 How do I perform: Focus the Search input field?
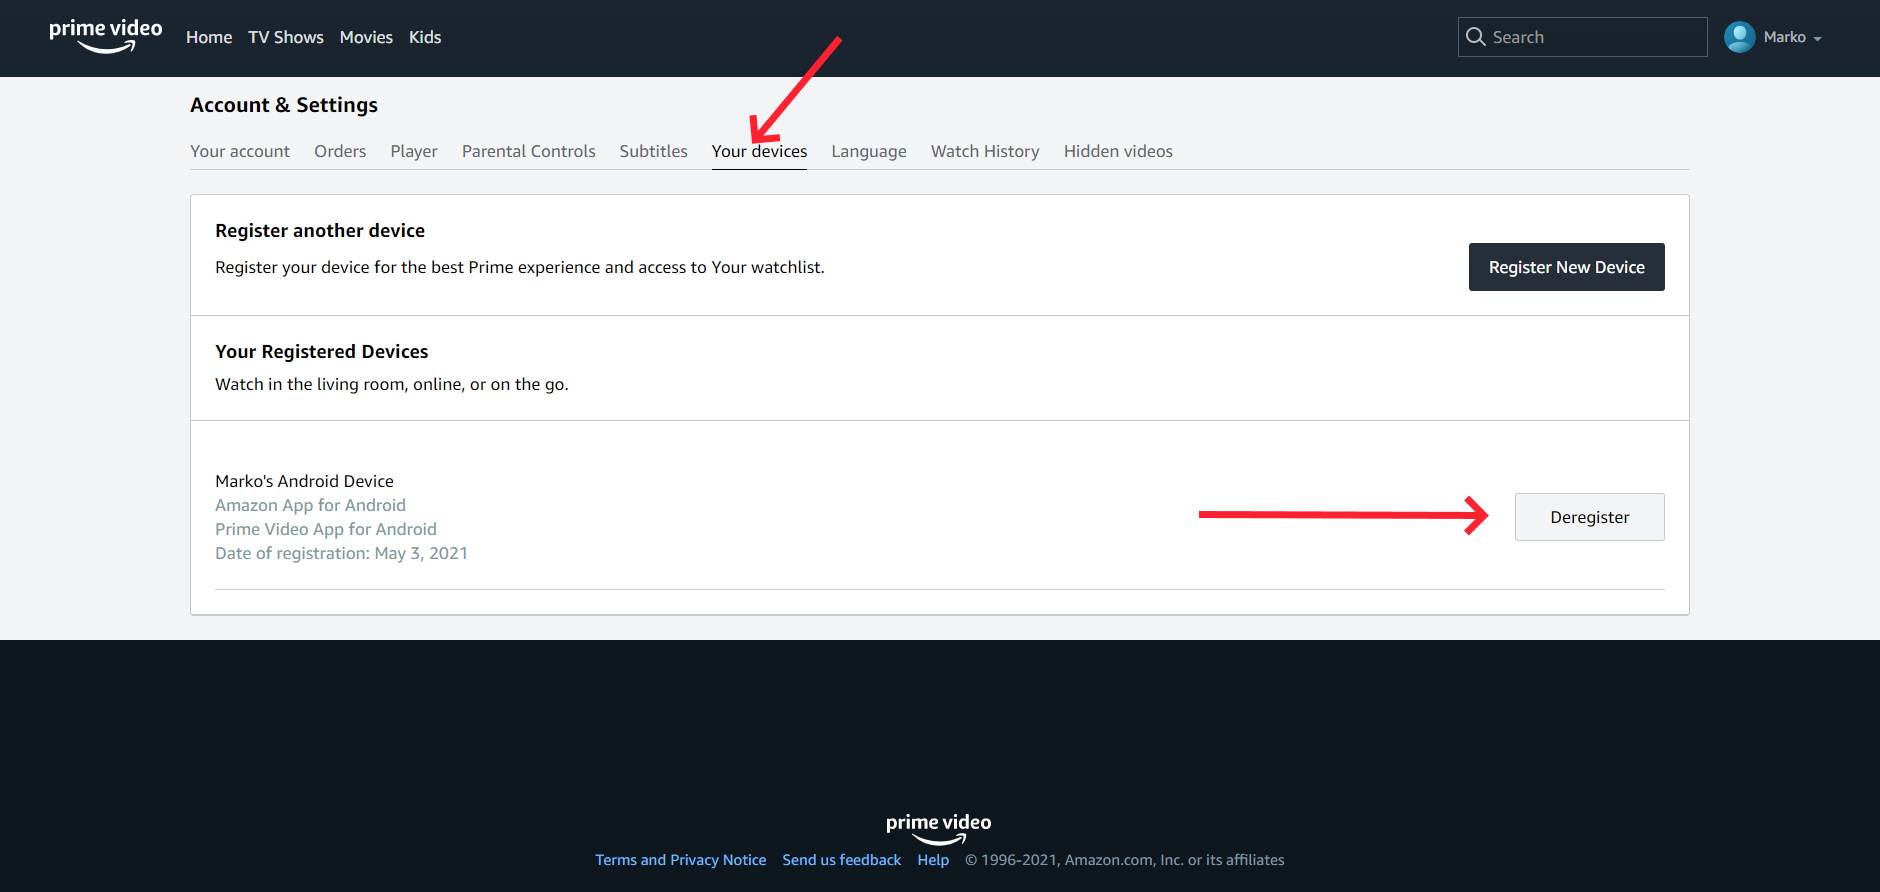pyautogui.click(x=1595, y=37)
